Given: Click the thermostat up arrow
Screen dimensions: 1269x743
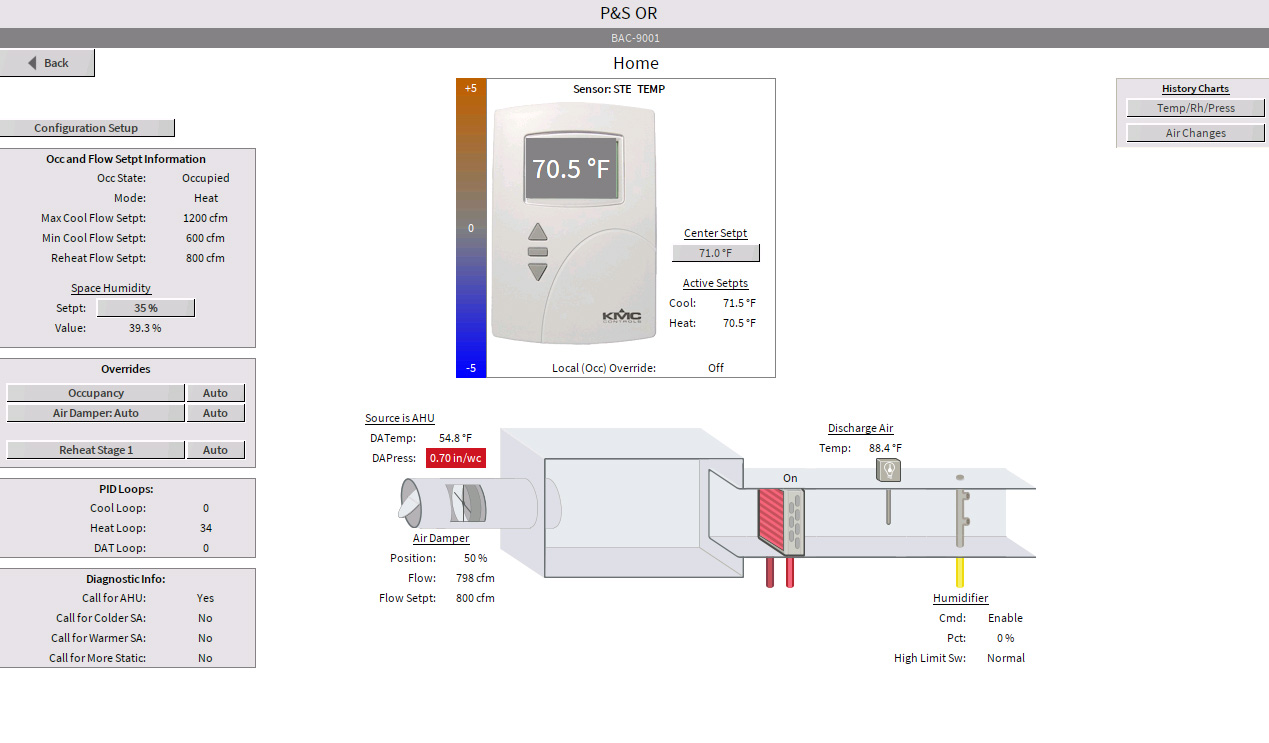Looking at the screenshot, I should 538,231.
